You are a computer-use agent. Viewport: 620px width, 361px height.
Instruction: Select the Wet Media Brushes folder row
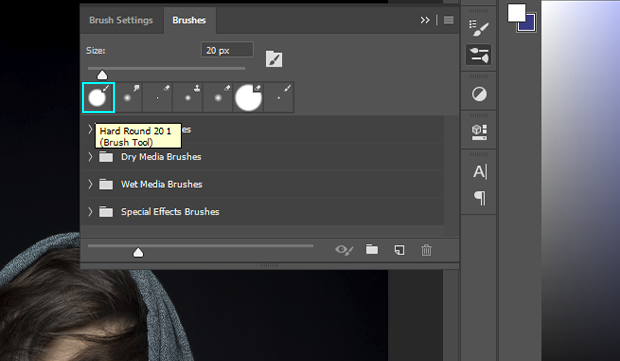coord(262,184)
